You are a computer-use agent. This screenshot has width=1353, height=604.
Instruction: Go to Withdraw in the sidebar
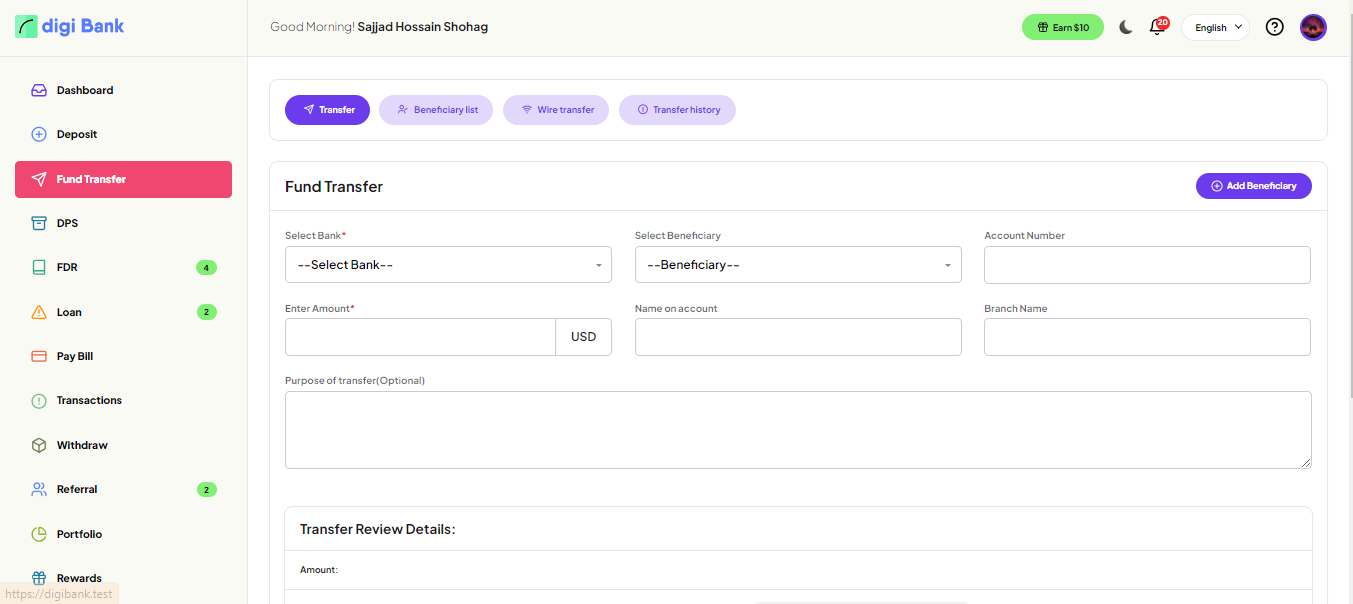point(82,445)
